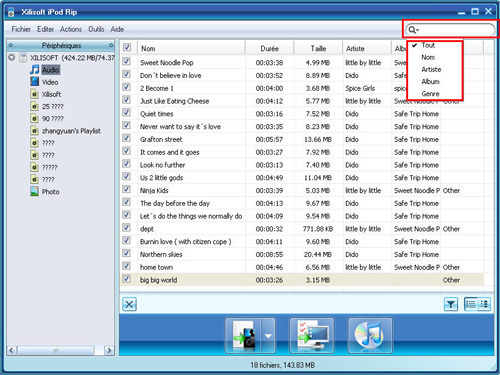The image size is (500, 375).
Task: Sort by the Taille column header
Action: (318, 48)
